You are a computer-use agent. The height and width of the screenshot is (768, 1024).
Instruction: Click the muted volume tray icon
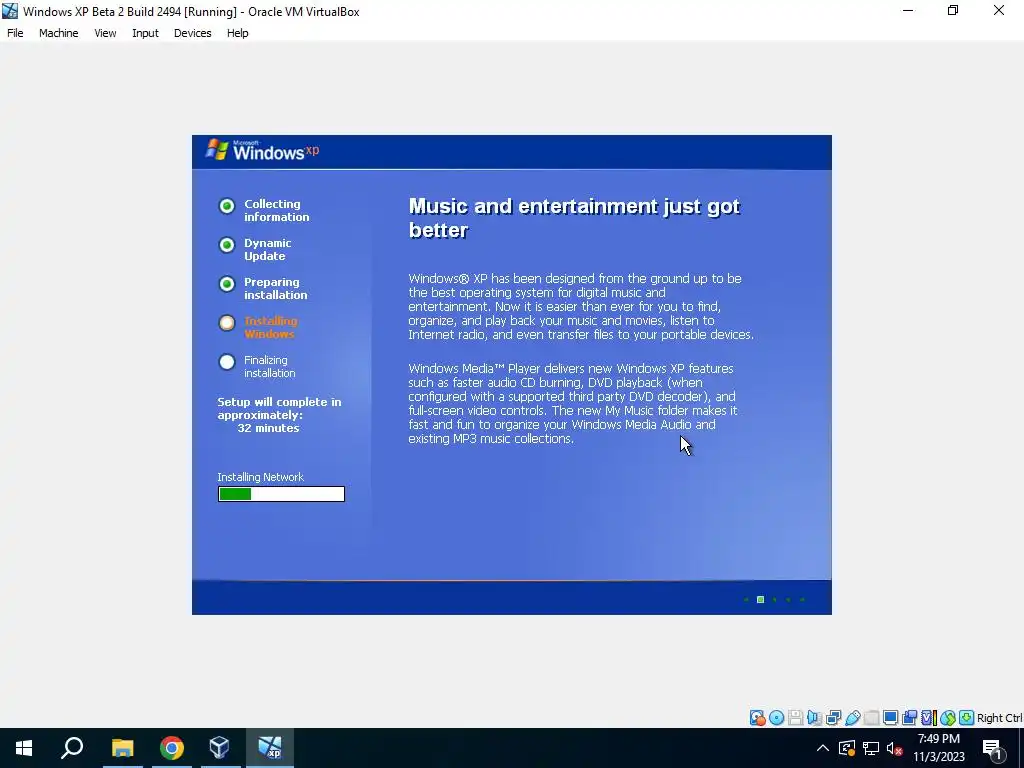point(894,748)
